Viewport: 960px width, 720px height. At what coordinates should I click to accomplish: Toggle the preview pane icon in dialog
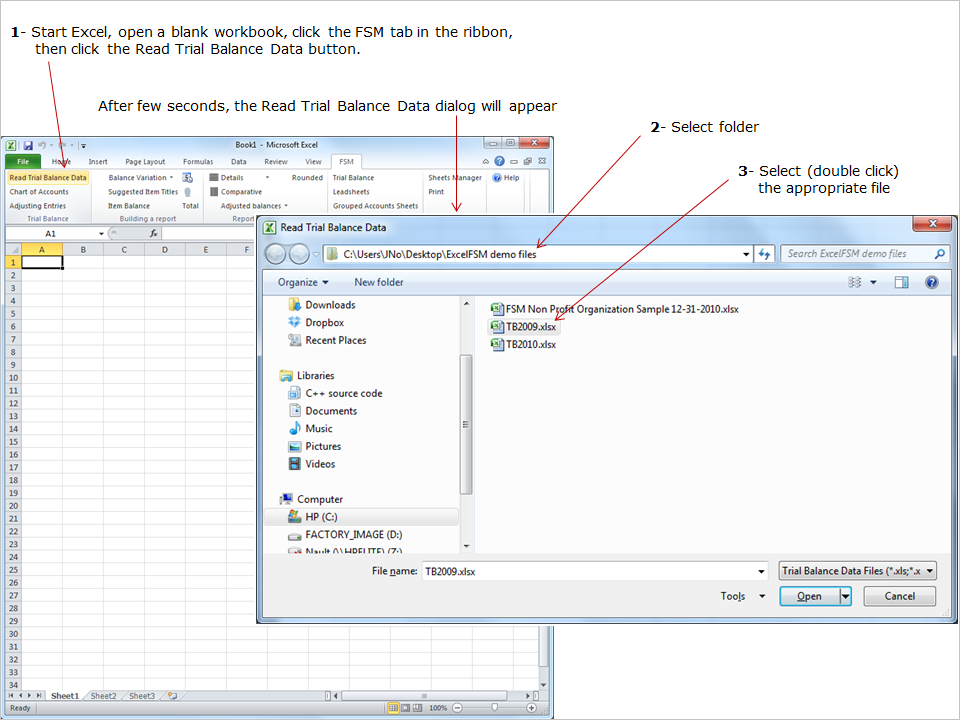(x=901, y=282)
